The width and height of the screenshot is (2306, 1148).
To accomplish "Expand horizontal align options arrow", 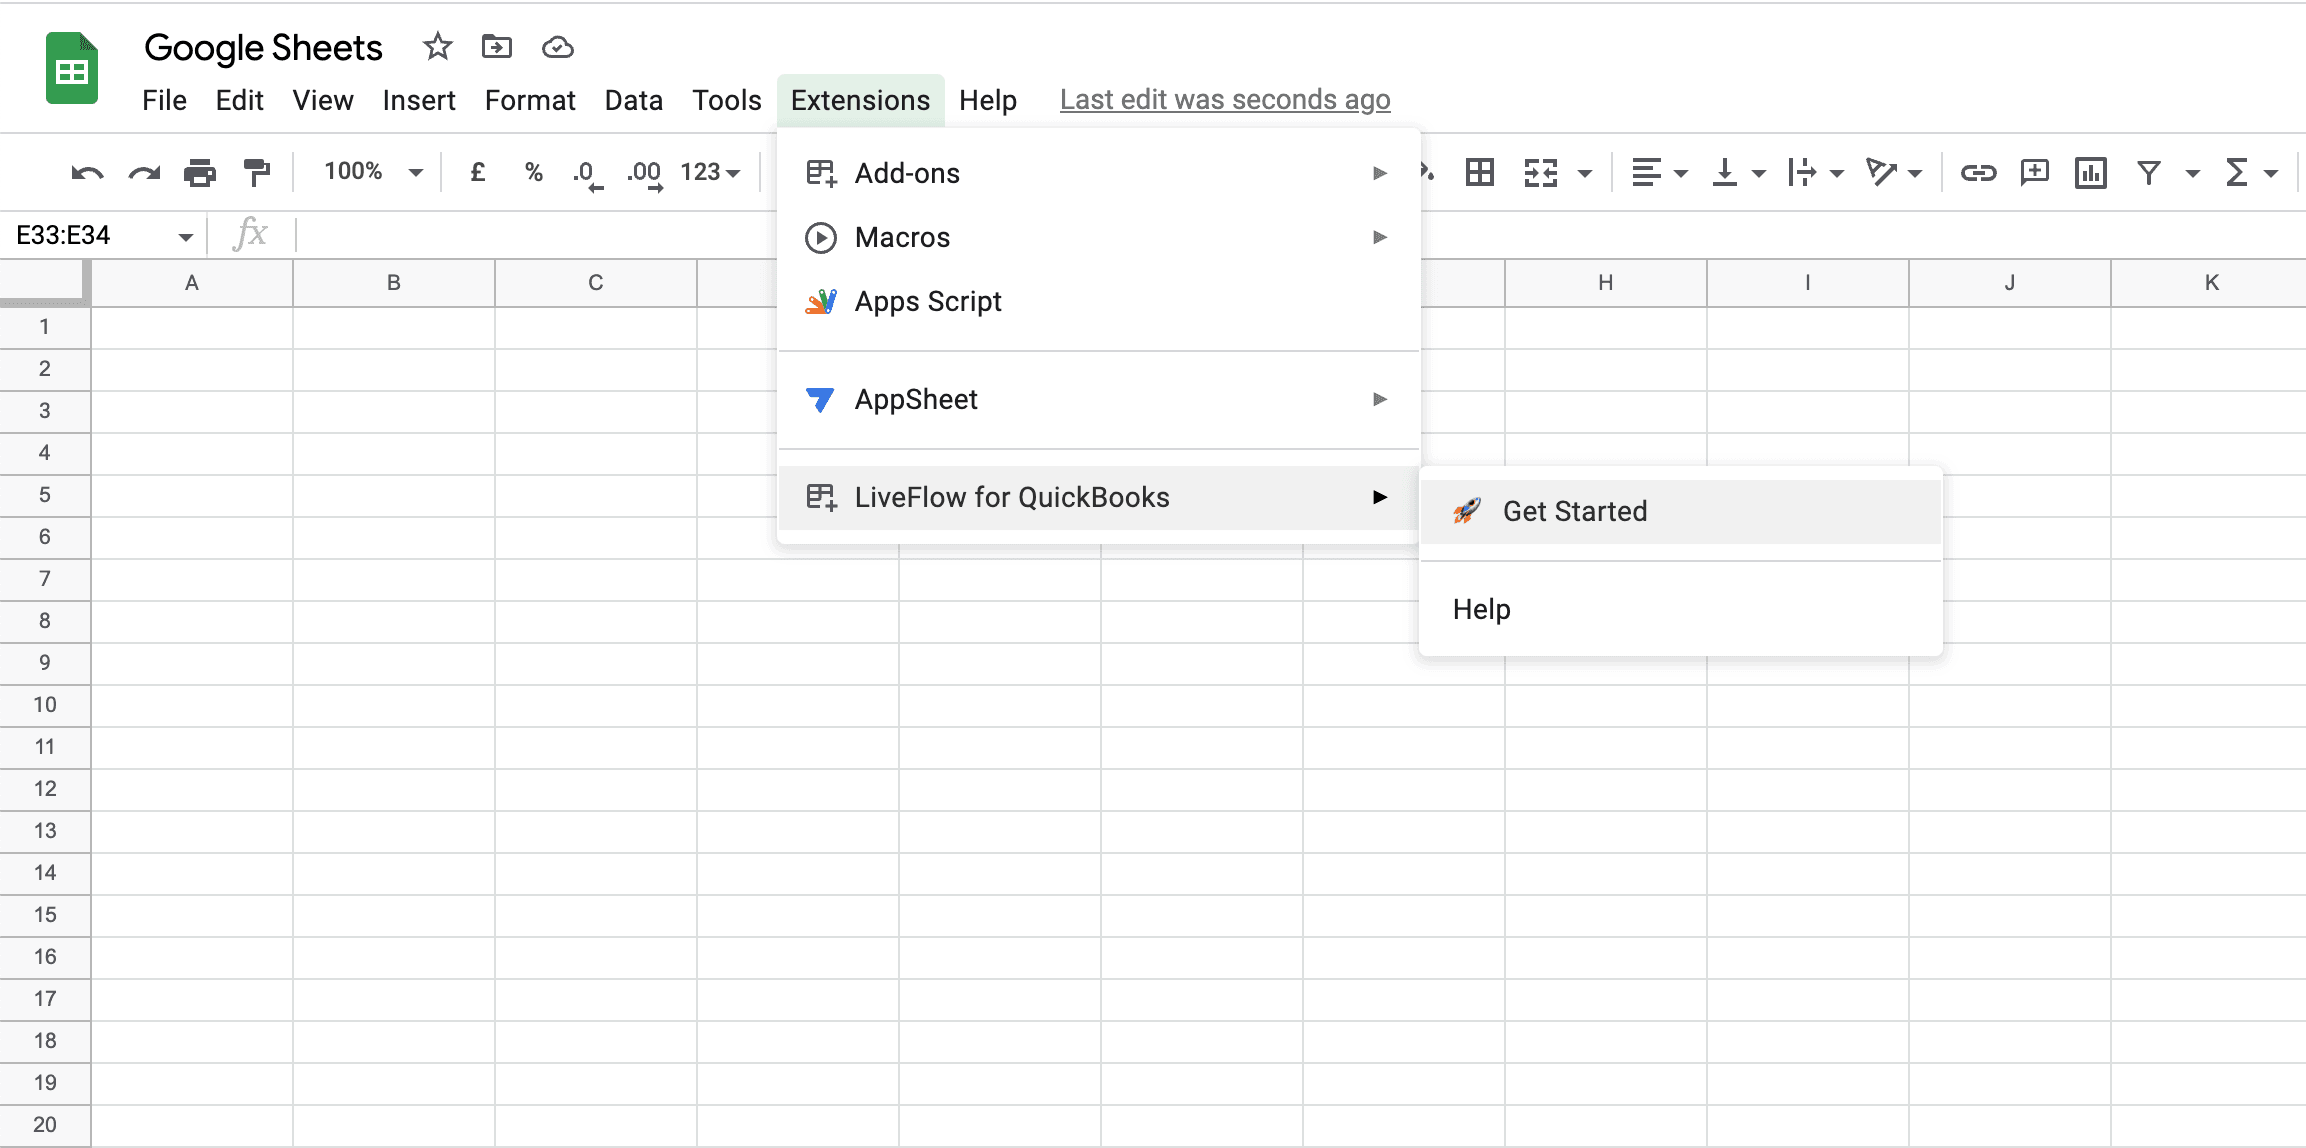I will tap(1681, 174).
